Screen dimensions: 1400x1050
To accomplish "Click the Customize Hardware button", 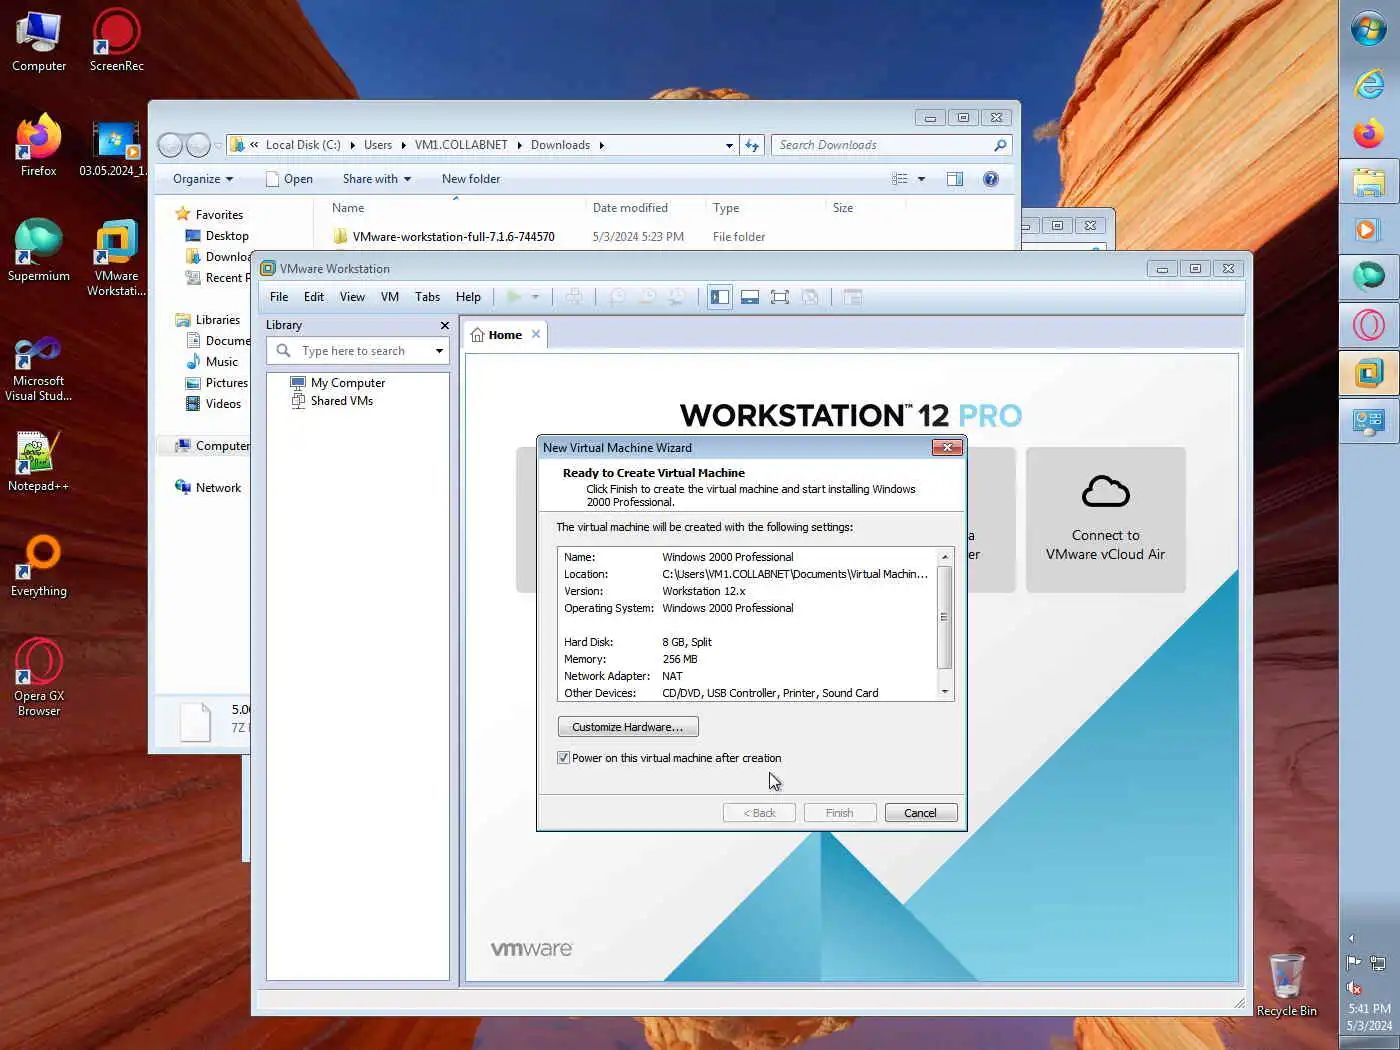I will (x=628, y=727).
